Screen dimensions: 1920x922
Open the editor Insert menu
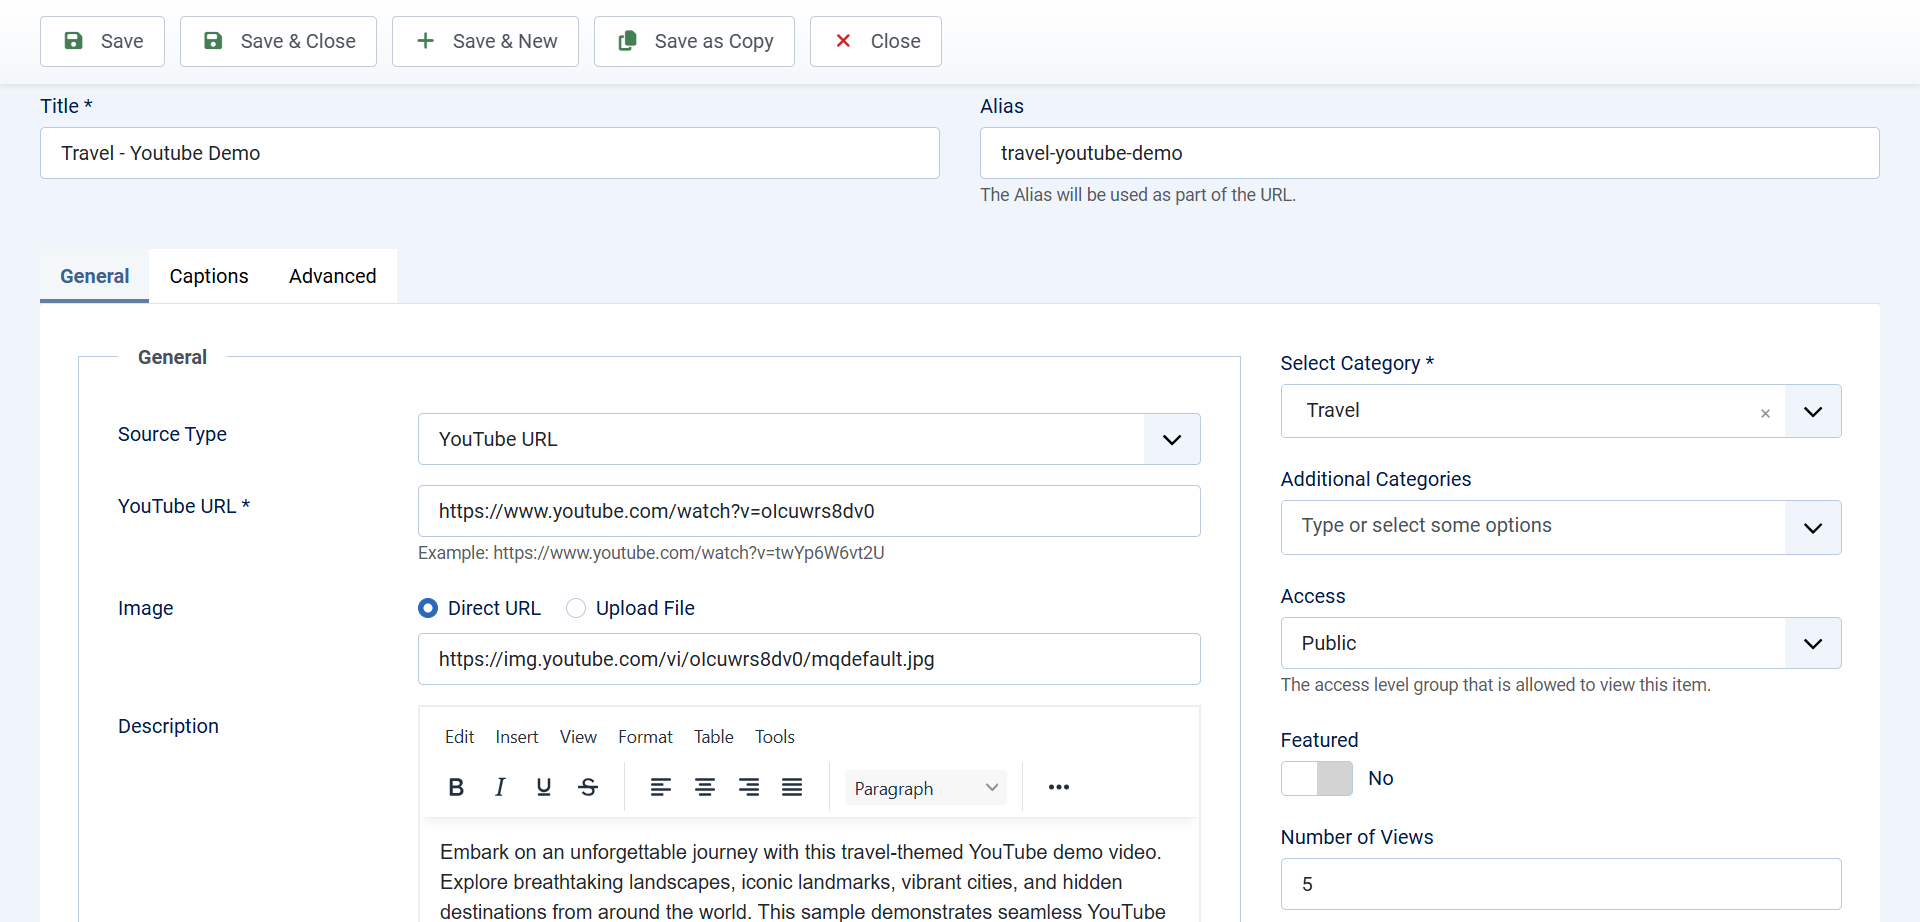[517, 737]
